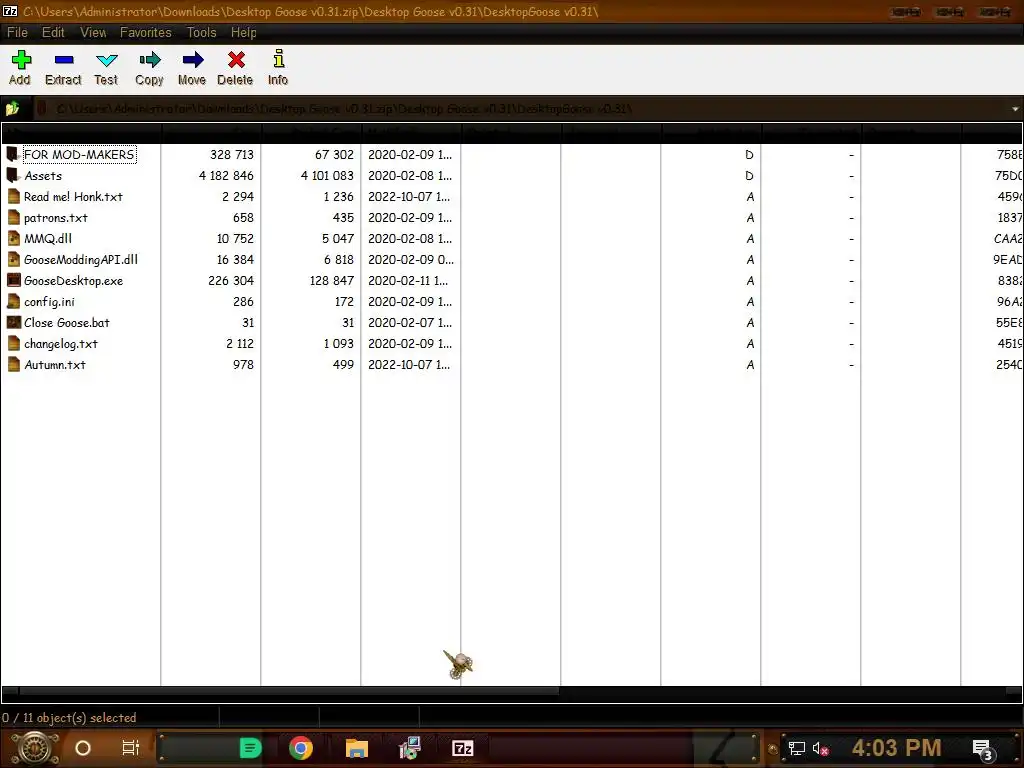Select the Read me! Honk.txt name
The height and width of the screenshot is (768, 1024).
click(73, 197)
